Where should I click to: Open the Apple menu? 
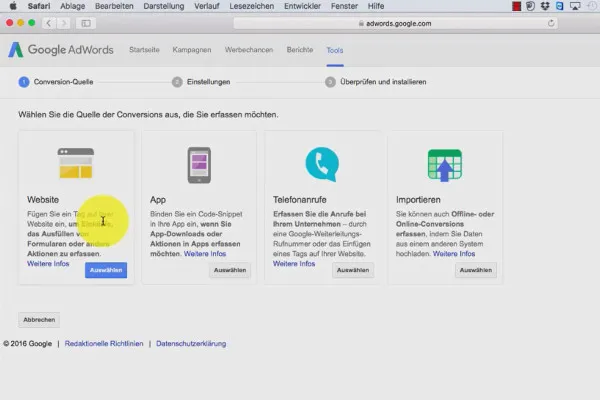[13, 6]
